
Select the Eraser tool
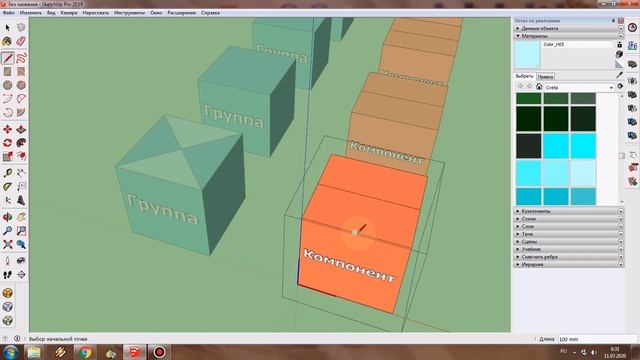tap(21, 41)
